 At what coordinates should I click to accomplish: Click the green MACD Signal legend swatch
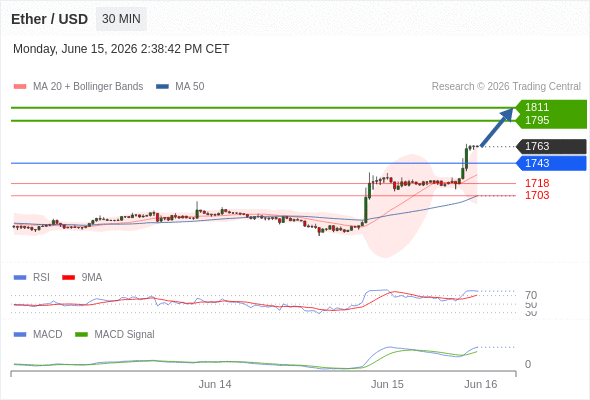[x=81, y=335]
